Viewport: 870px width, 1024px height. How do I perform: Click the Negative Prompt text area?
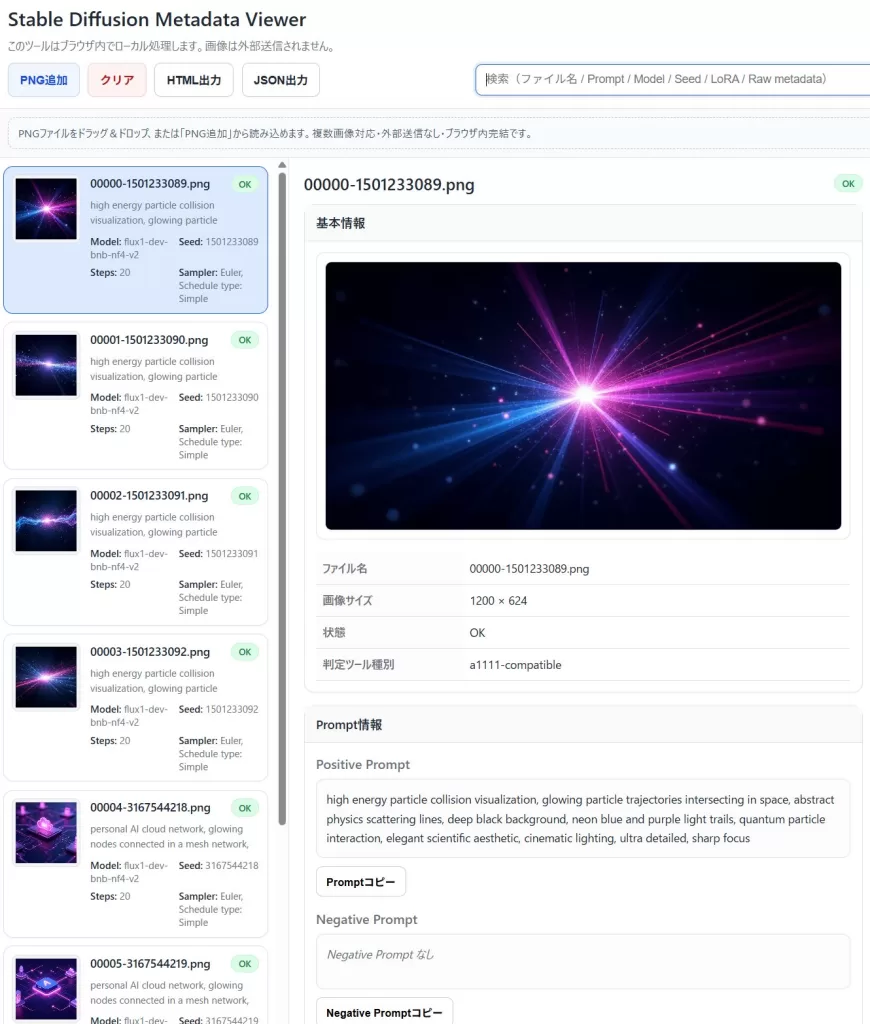click(x=583, y=960)
